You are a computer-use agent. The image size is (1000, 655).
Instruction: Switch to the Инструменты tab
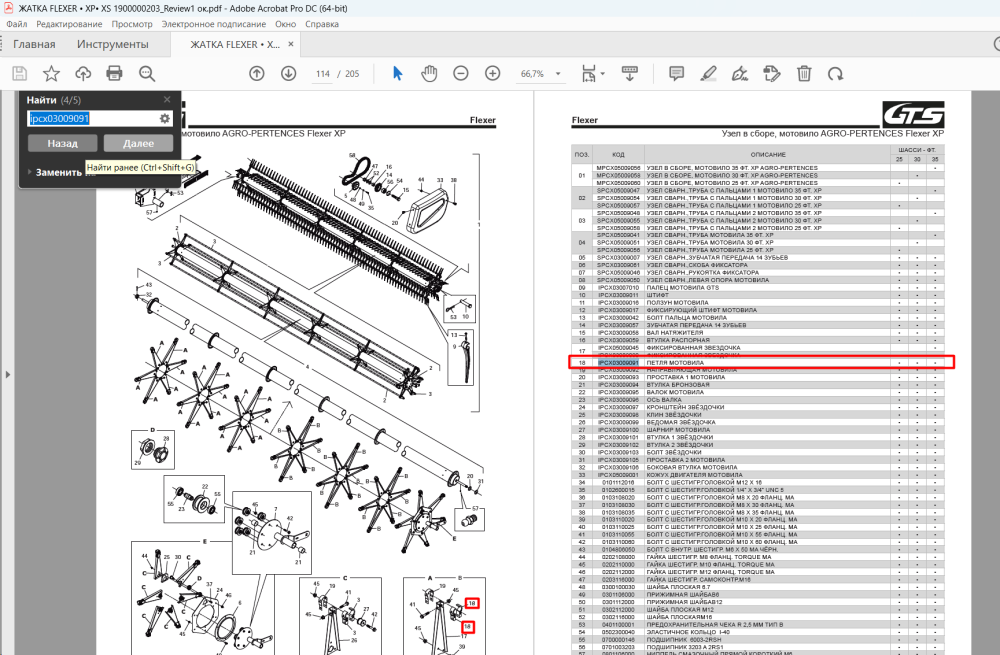[x=112, y=44]
